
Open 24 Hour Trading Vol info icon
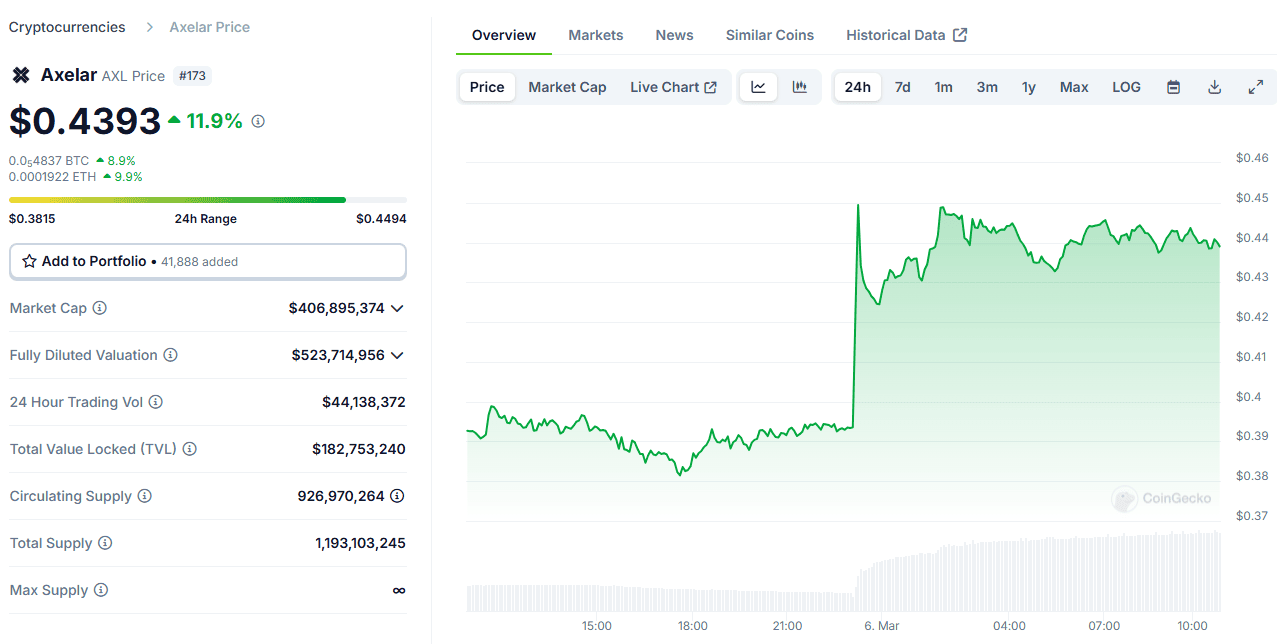(x=156, y=402)
